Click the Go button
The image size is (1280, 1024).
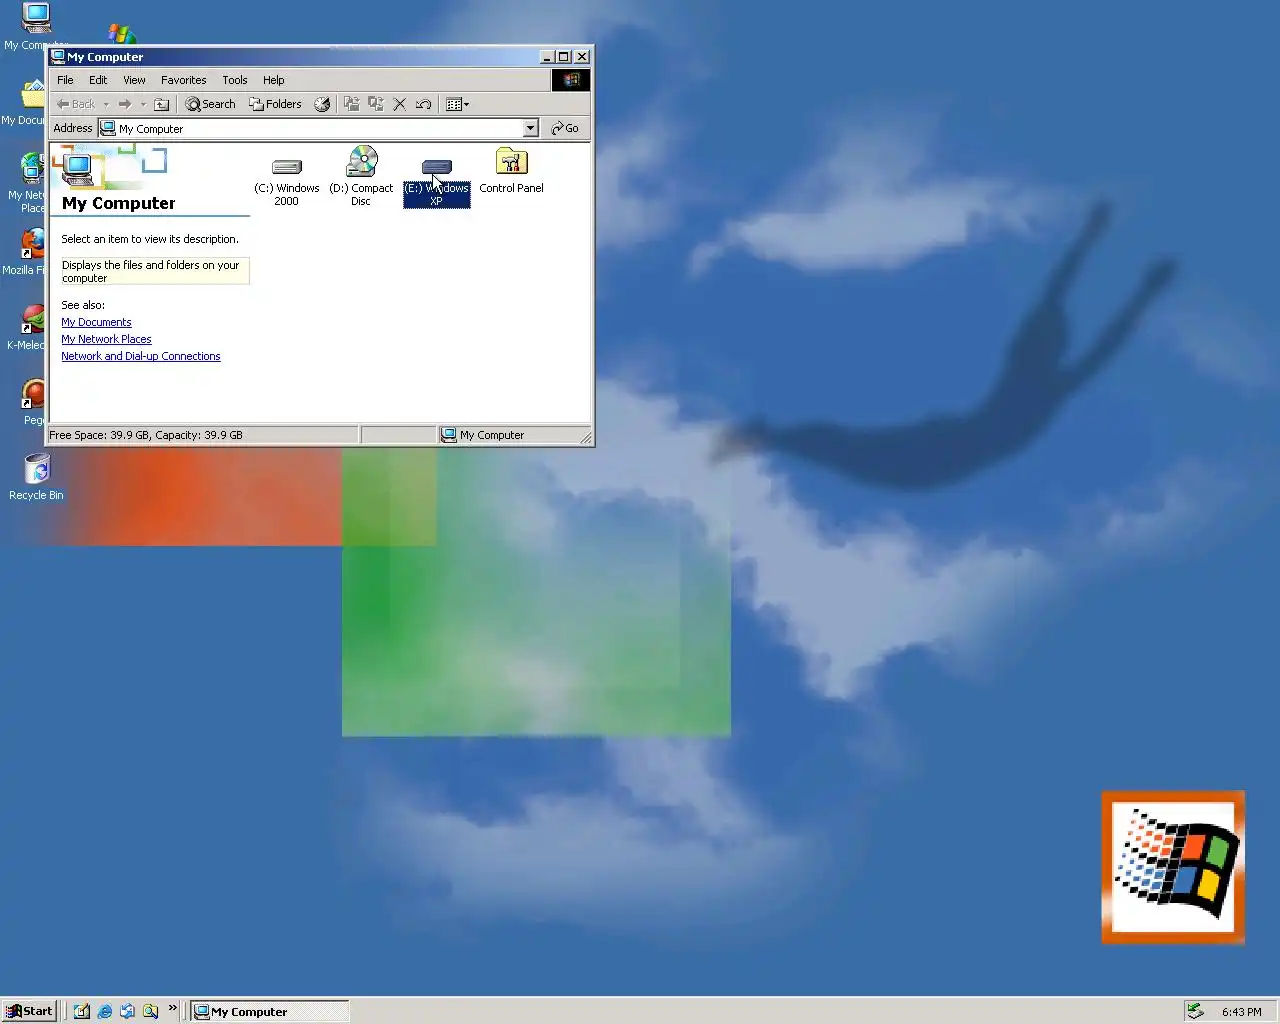click(x=565, y=128)
